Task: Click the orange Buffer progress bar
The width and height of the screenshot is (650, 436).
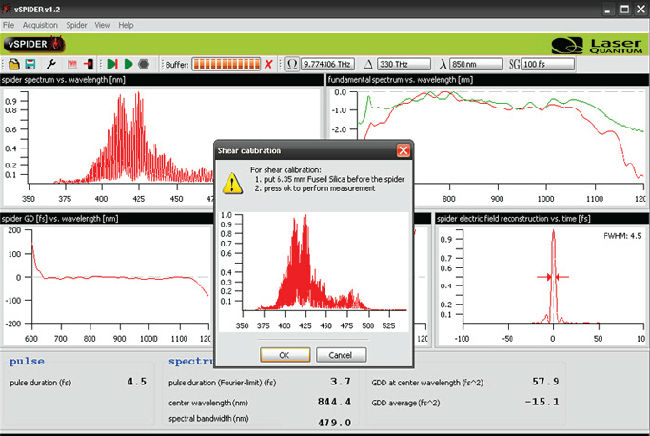Action: click(x=226, y=64)
